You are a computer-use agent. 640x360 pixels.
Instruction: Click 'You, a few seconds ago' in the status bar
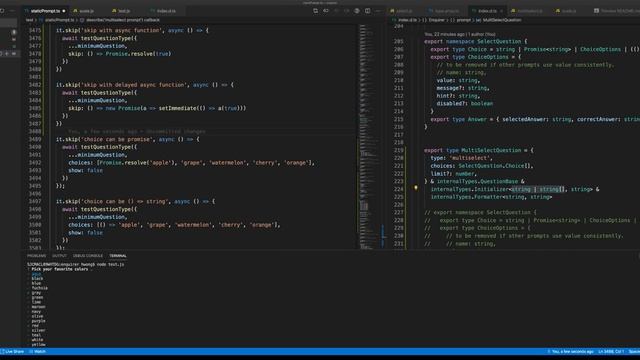[x=570, y=351]
